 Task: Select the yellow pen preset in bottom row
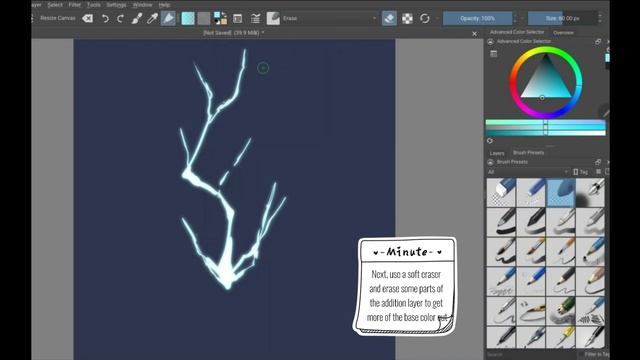click(x=561, y=338)
